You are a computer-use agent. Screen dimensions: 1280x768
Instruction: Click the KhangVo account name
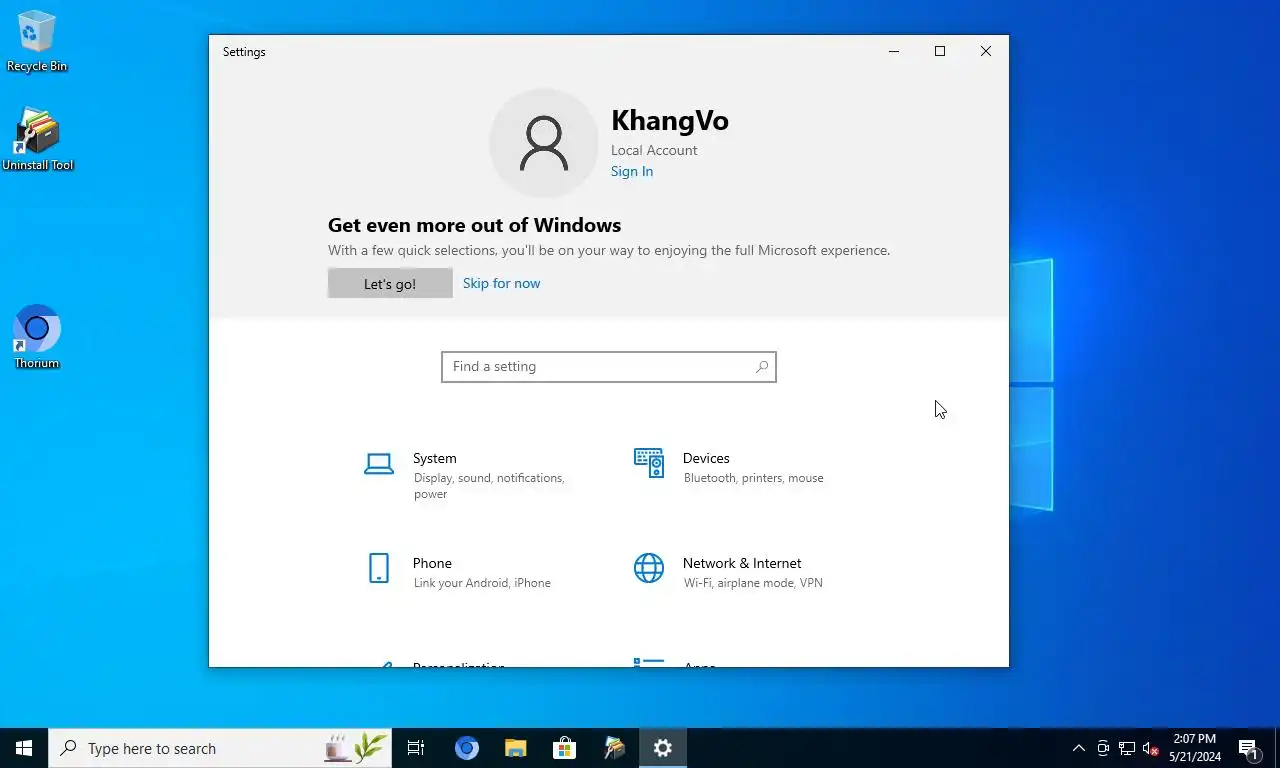pyautogui.click(x=670, y=121)
